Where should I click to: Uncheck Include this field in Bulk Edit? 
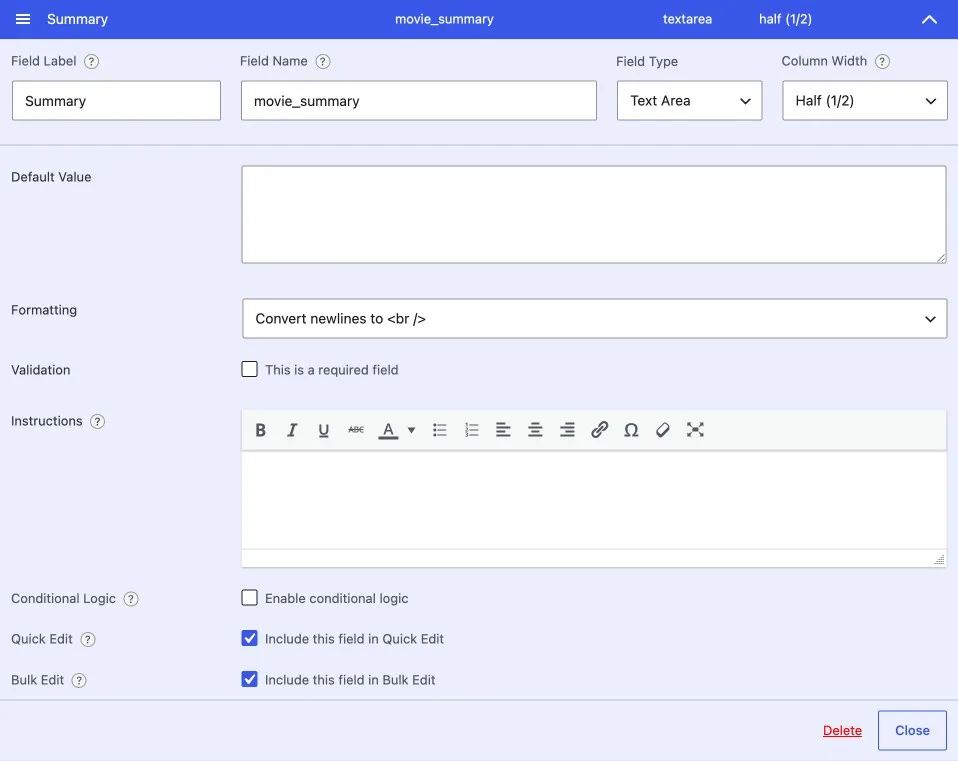[x=249, y=679]
